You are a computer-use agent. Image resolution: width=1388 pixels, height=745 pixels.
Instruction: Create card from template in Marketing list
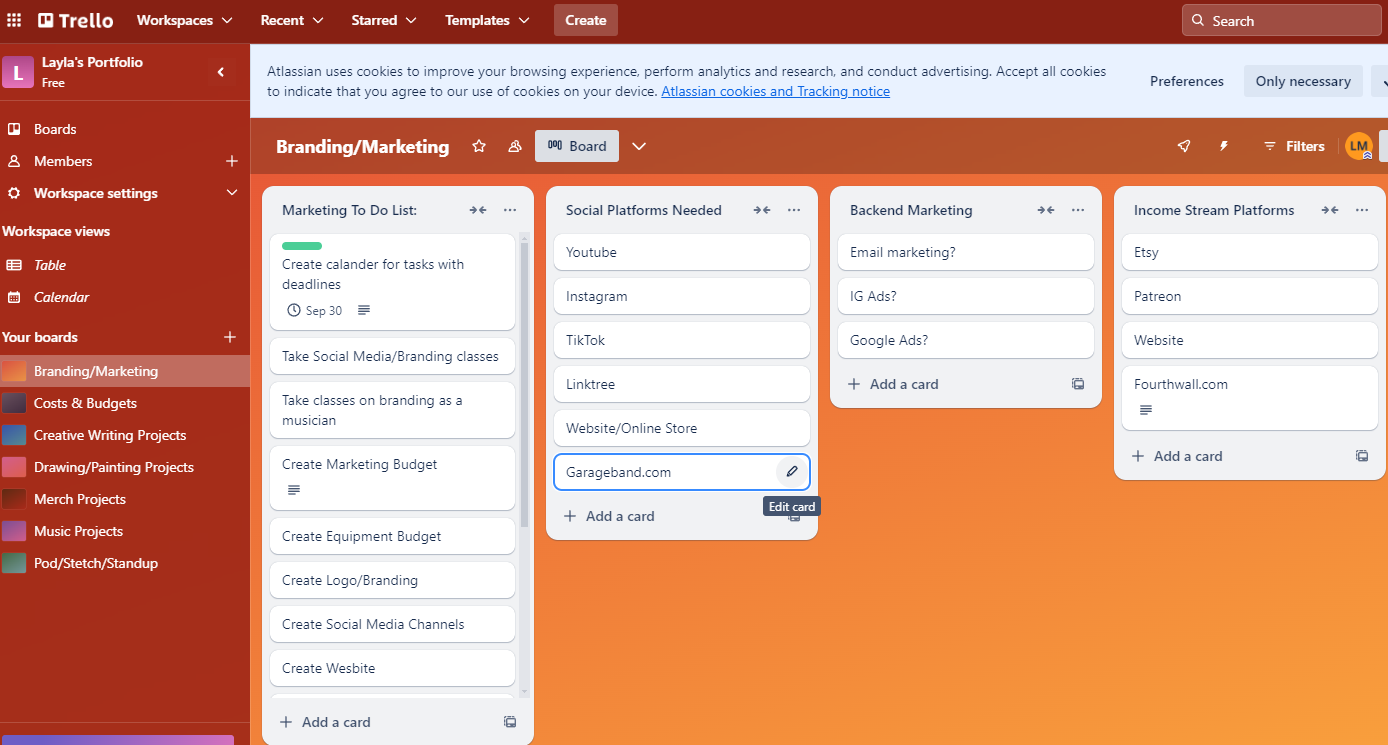510,722
